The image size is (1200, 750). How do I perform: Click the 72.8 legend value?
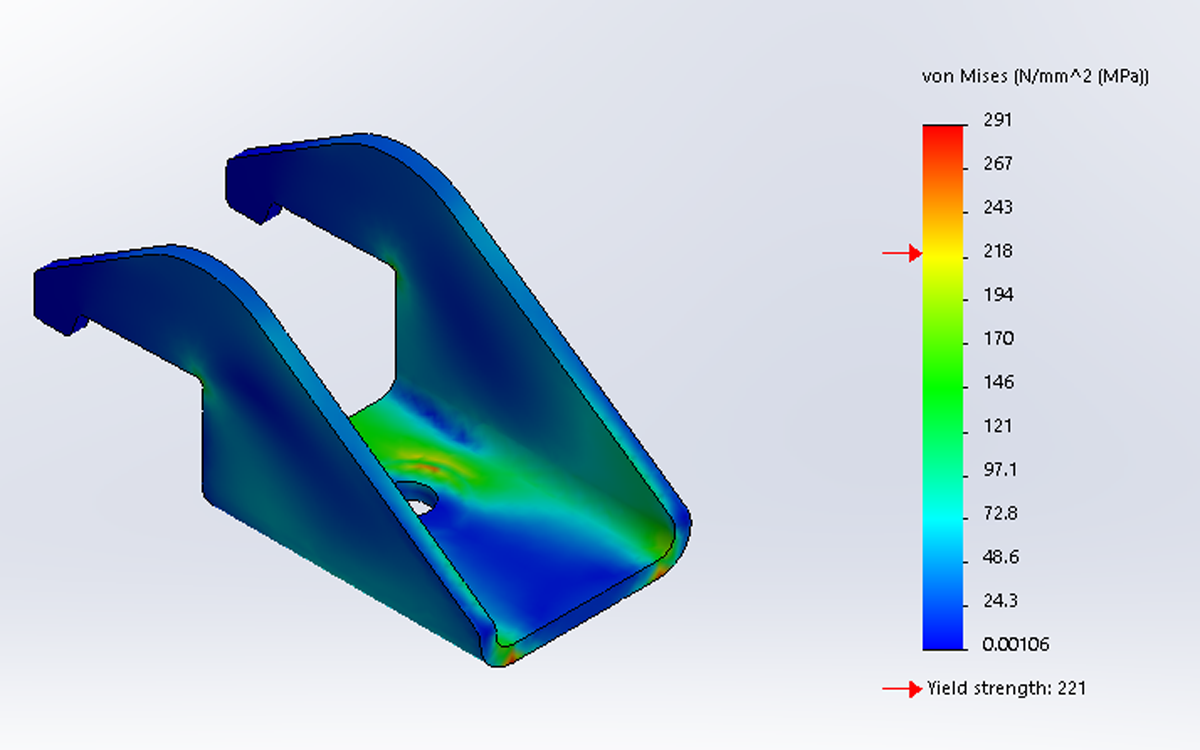click(1000, 513)
